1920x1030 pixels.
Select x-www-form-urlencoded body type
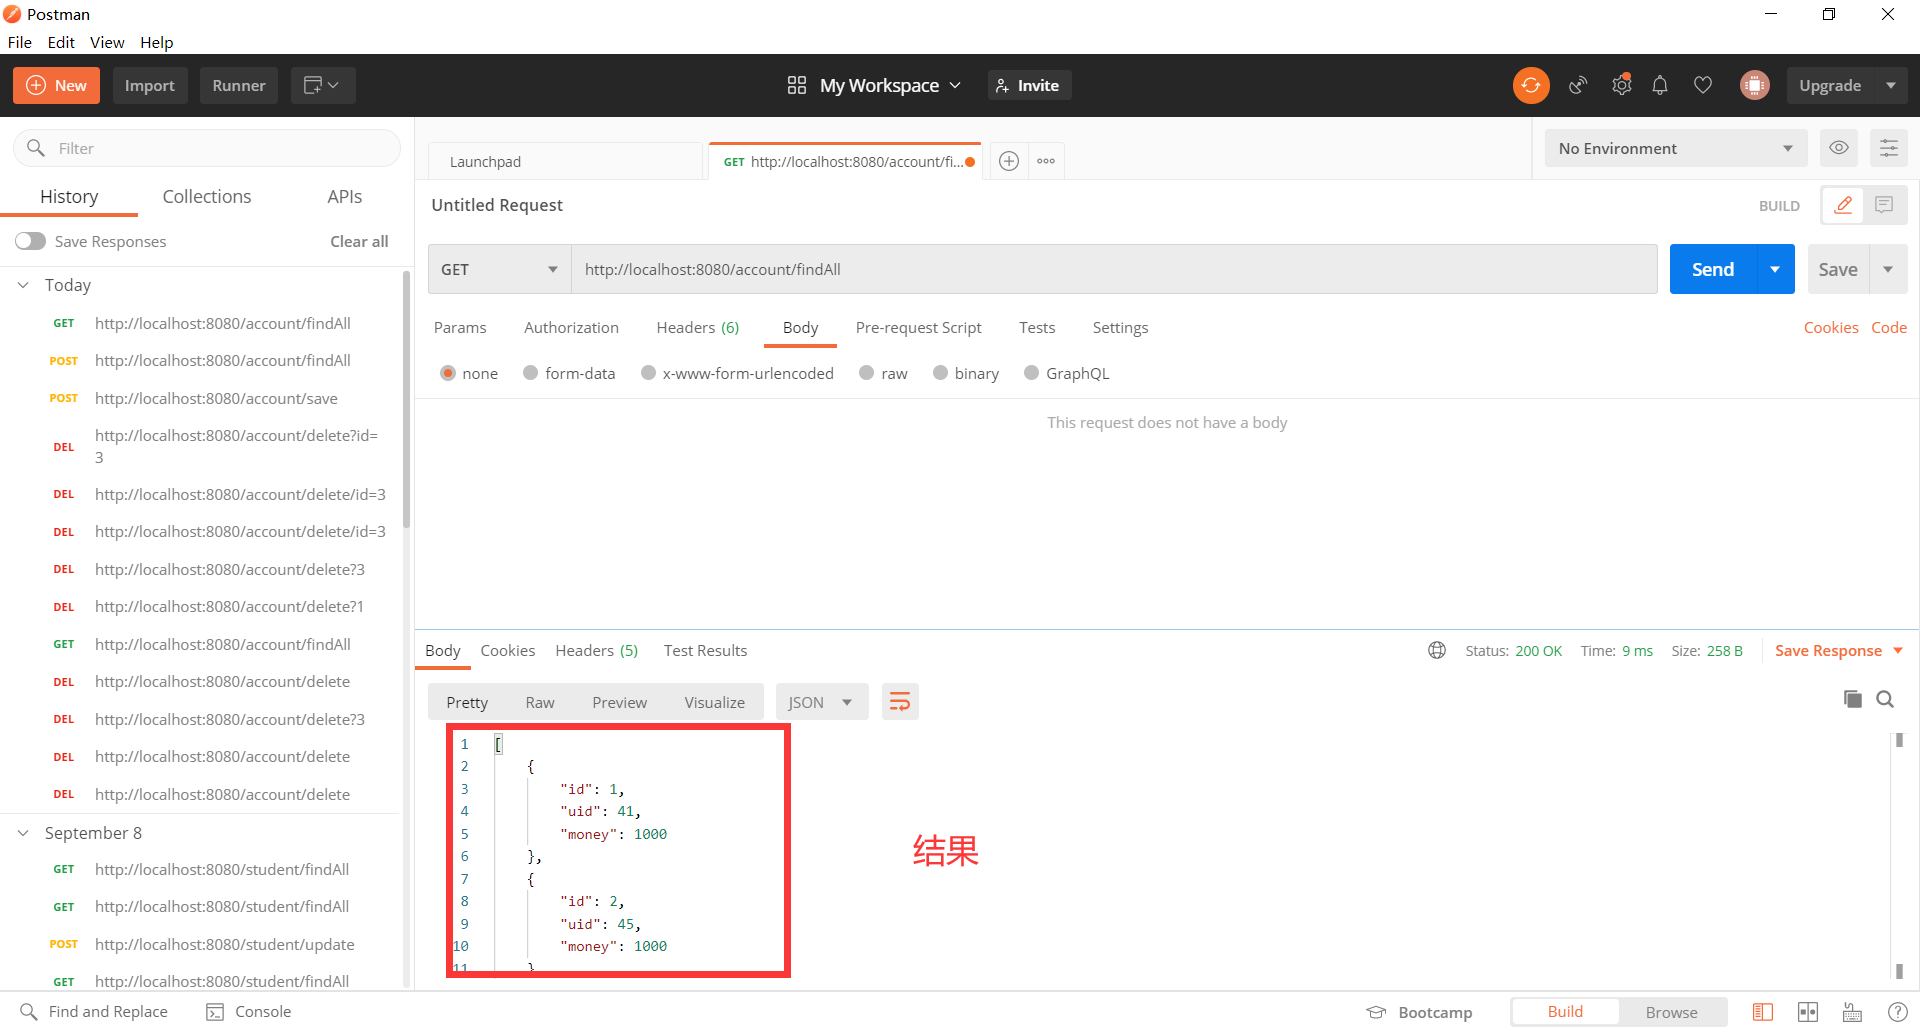648,373
